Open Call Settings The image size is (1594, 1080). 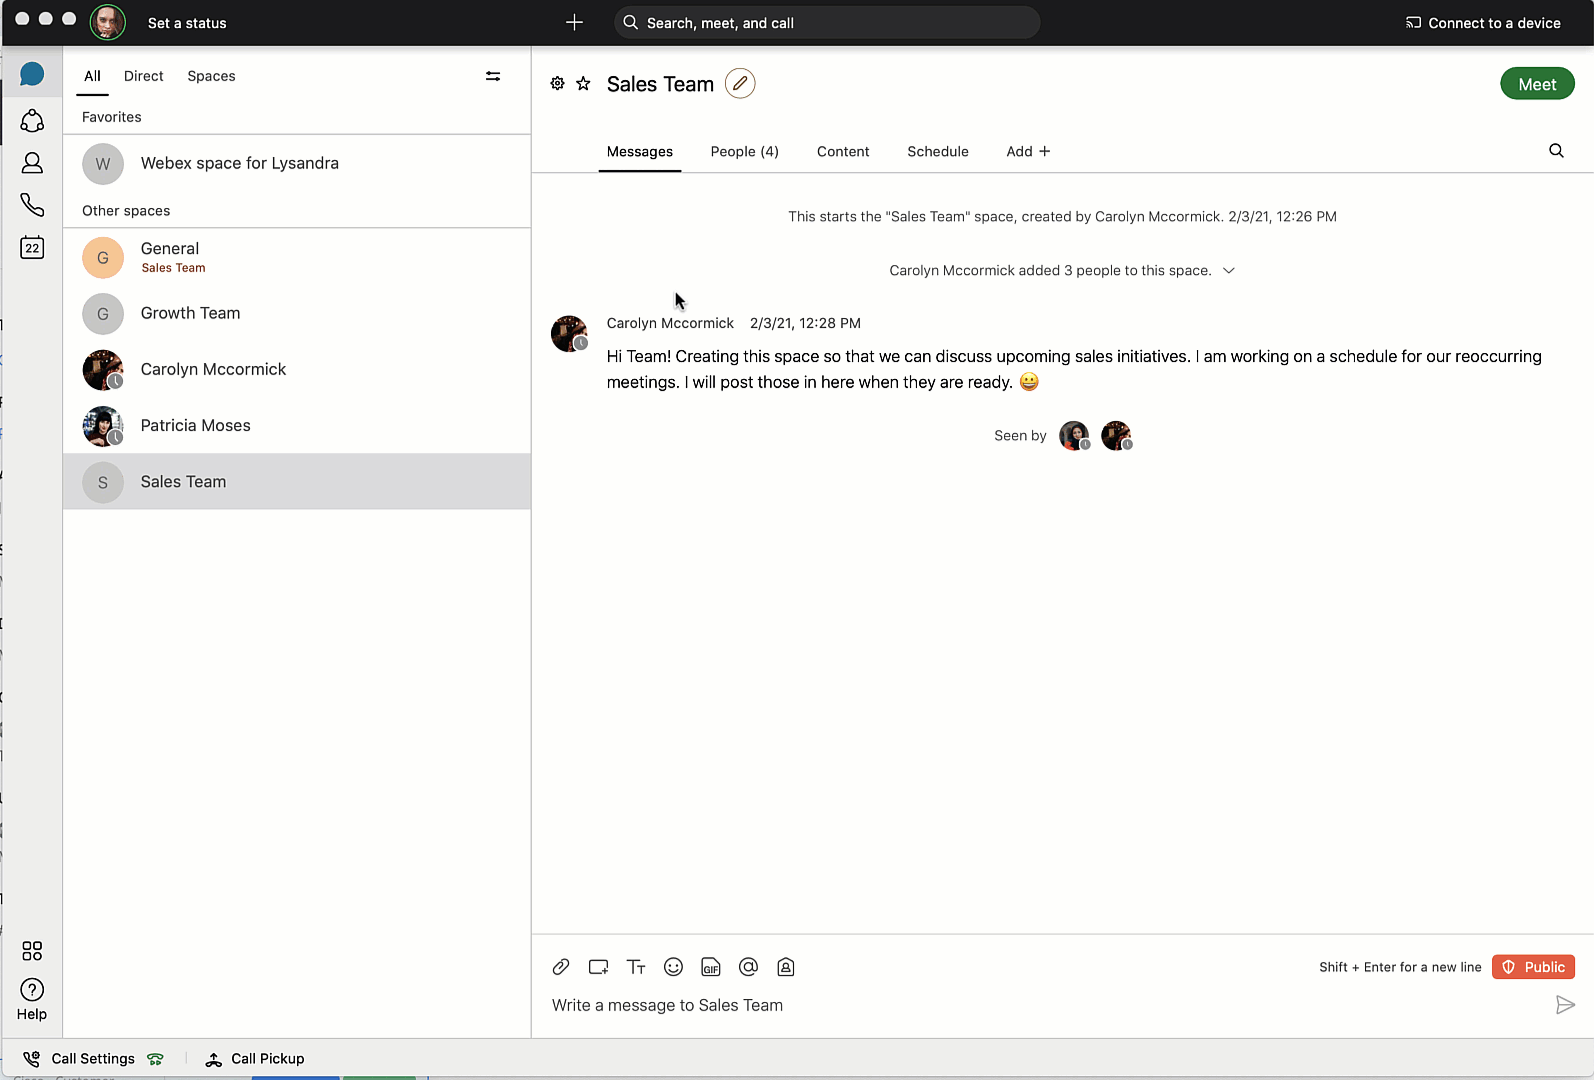[79, 1059]
